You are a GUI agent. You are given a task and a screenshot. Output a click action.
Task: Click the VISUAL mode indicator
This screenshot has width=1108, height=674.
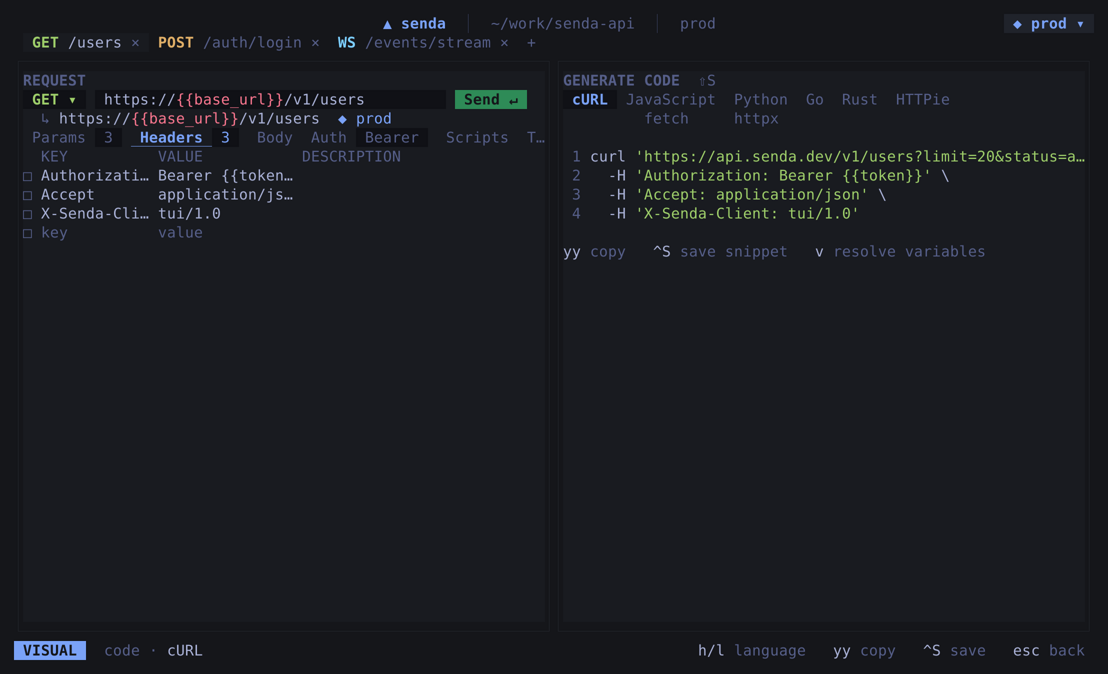(49, 651)
